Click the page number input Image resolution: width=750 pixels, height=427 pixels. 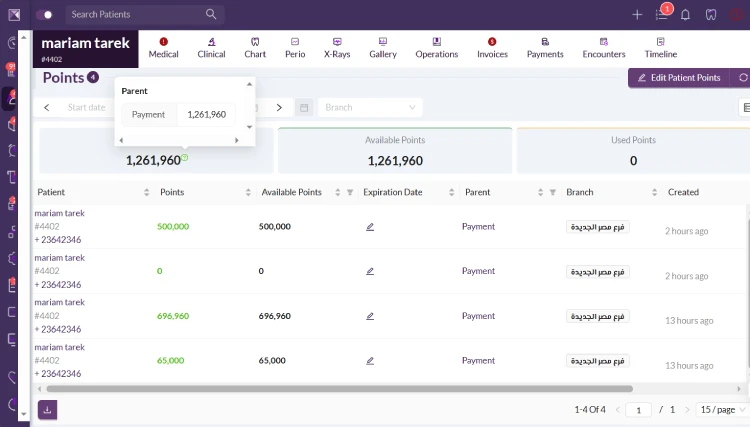pyautogui.click(x=638, y=410)
